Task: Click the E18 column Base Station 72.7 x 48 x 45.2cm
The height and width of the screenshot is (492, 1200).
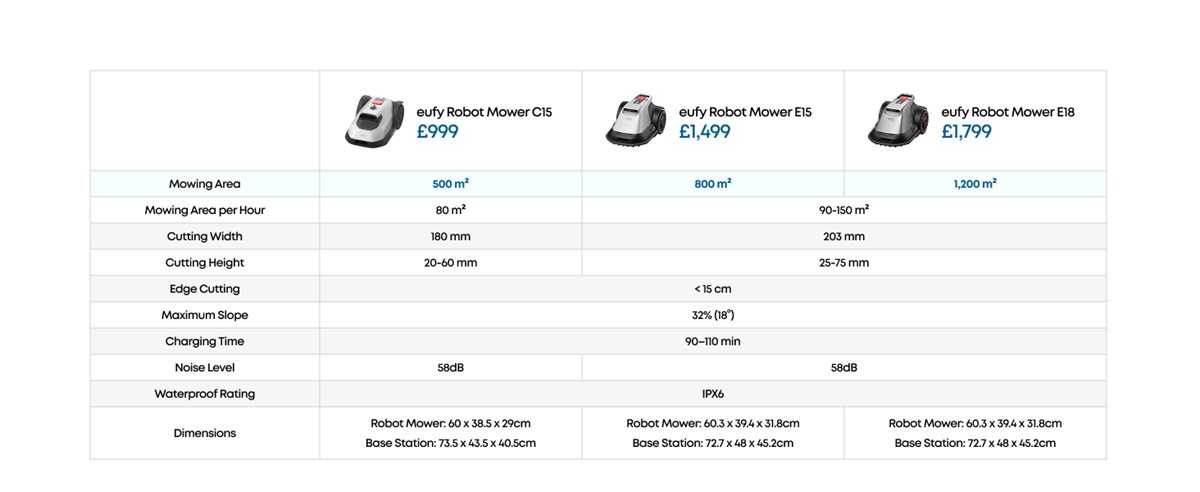Action: point(975,443)
